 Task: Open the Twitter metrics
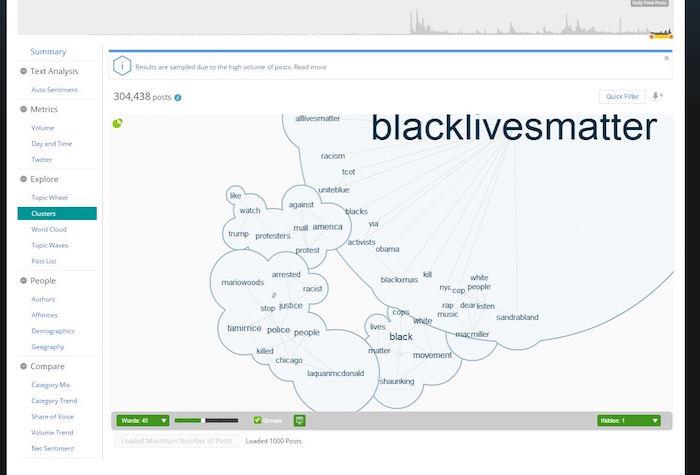click(x=42, y=159)
